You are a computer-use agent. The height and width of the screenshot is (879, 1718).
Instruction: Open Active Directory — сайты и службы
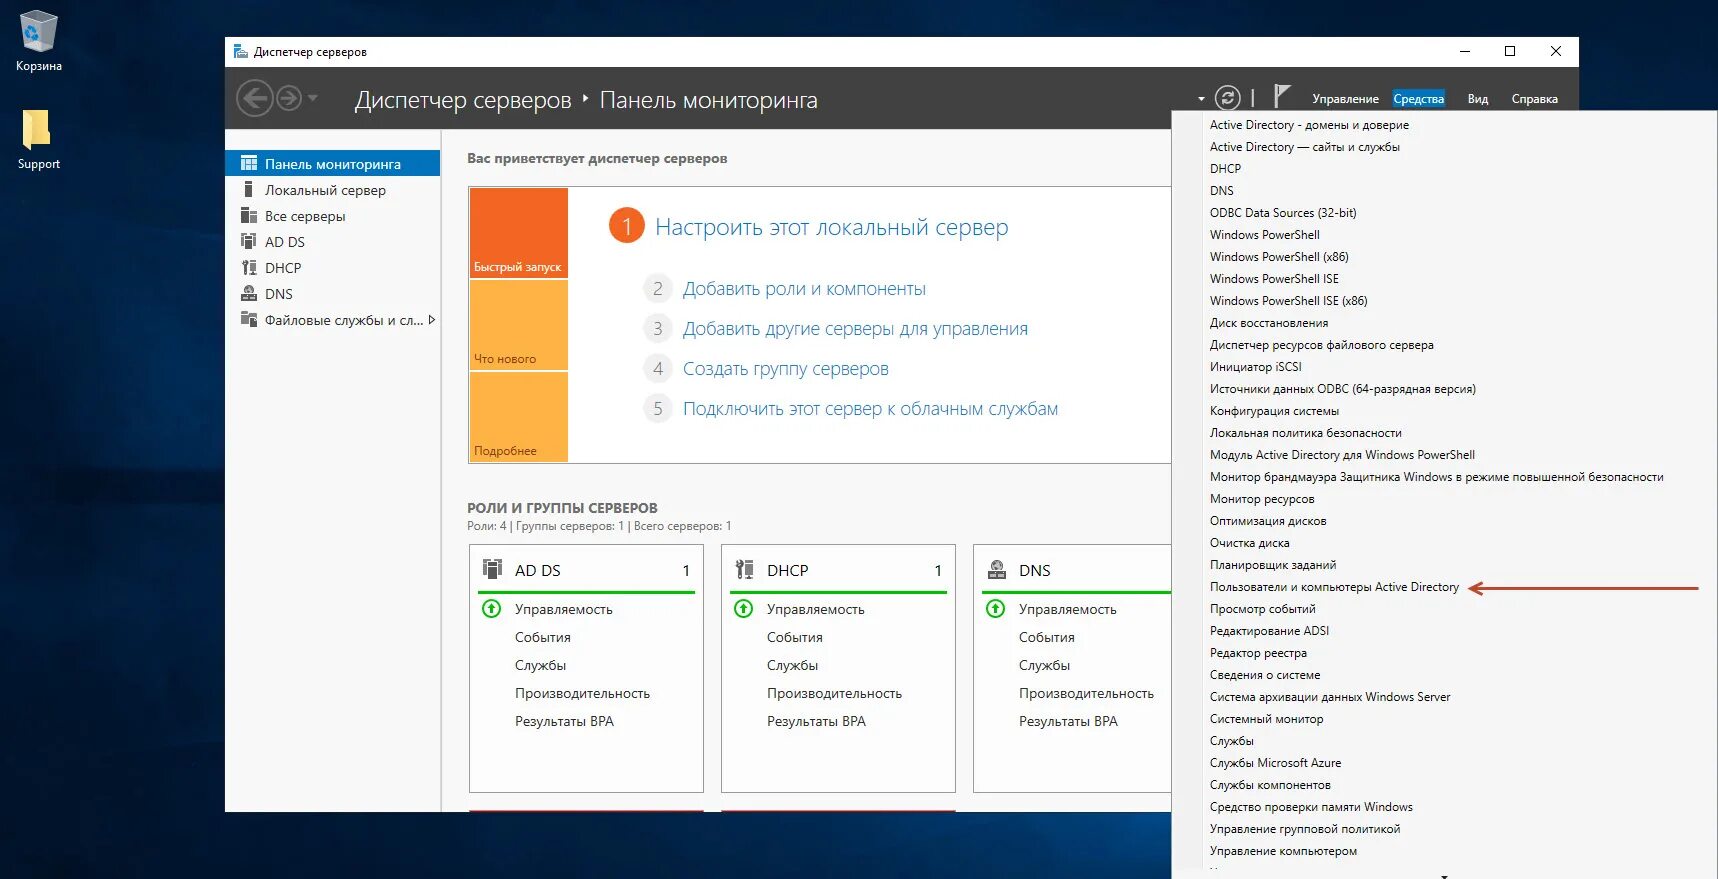[1304, 147]
